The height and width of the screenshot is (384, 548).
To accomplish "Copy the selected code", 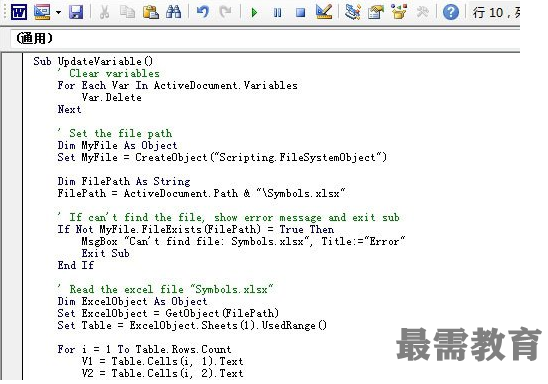I will pos(127,12).
